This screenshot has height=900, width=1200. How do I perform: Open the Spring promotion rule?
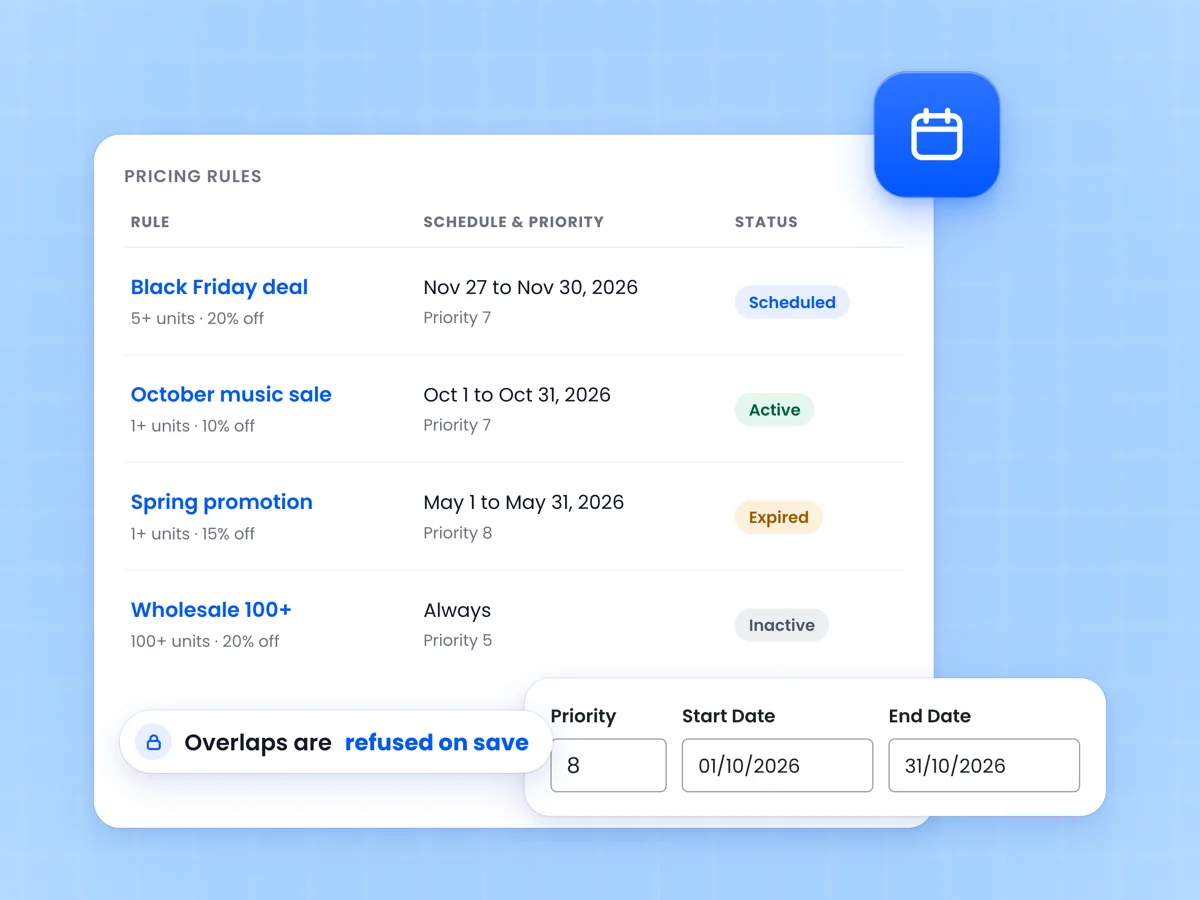pos(221,502)
